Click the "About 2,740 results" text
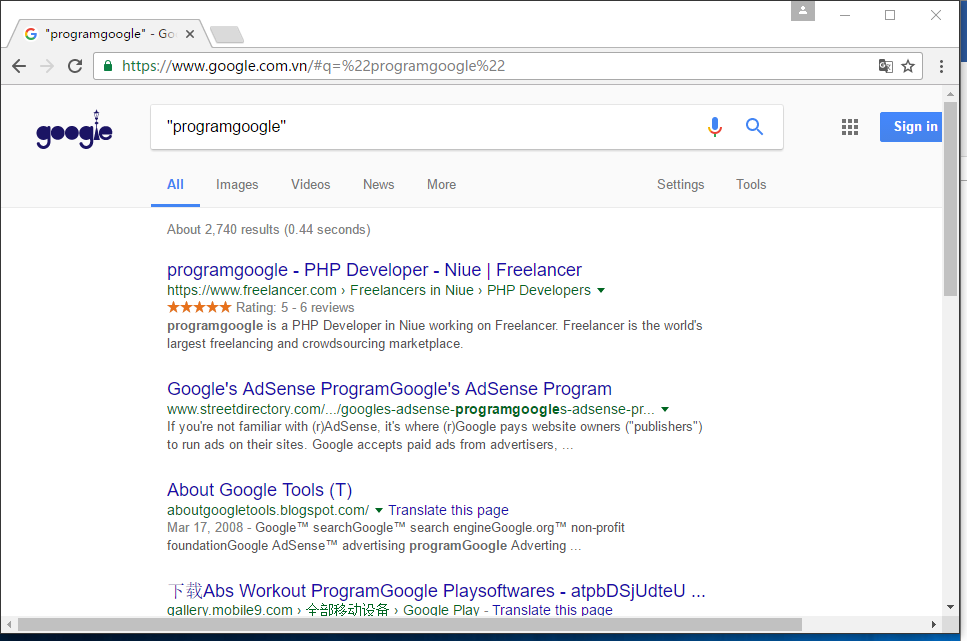Viewport: 967px width, 641px height. pos(223,230)
